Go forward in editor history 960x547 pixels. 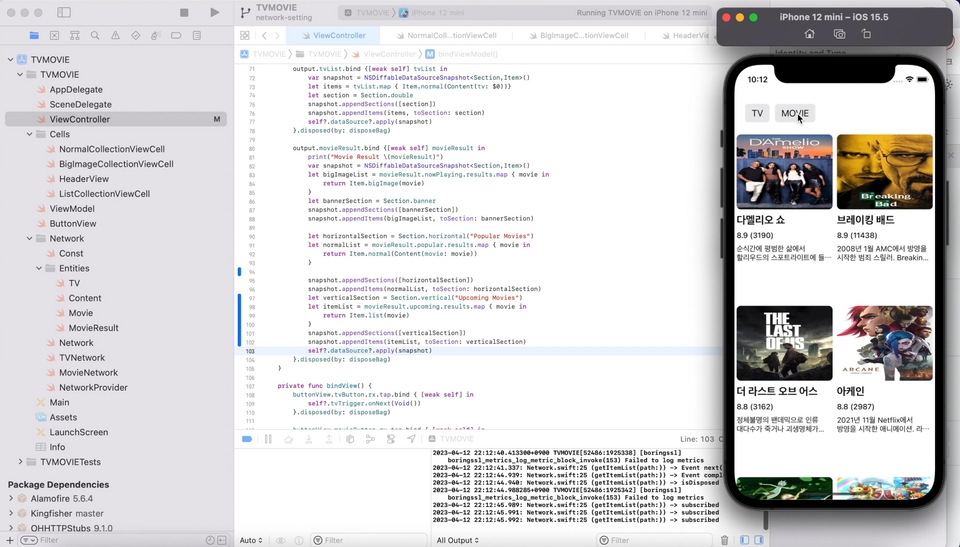tap(277, 36)
